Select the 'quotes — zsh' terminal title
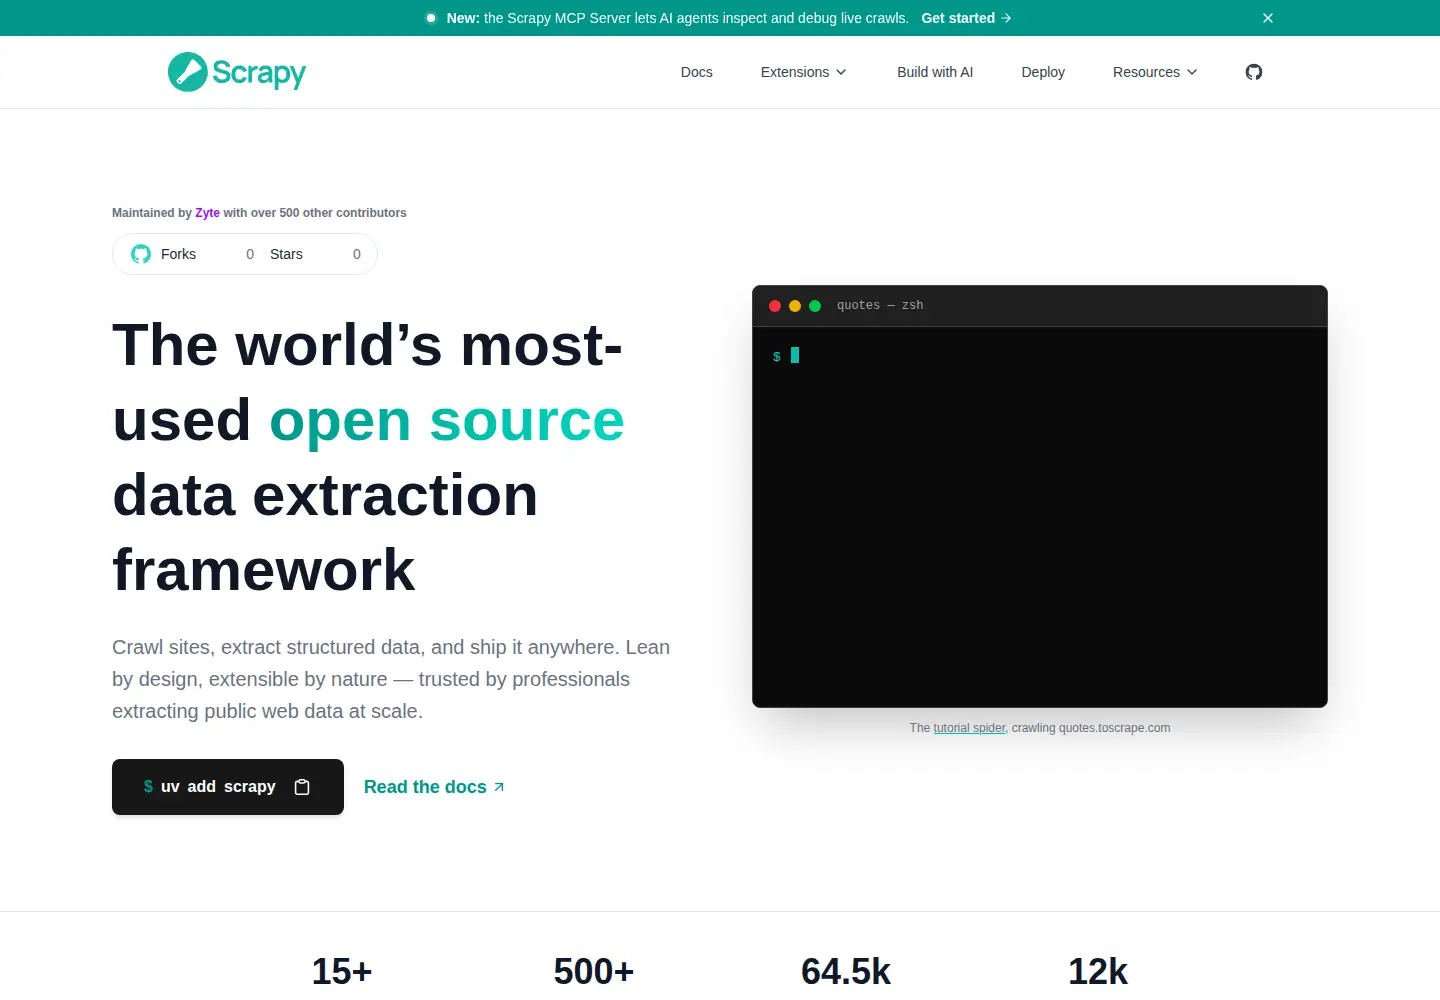This screenshot has width=1440, height=1000. (880, 306)
